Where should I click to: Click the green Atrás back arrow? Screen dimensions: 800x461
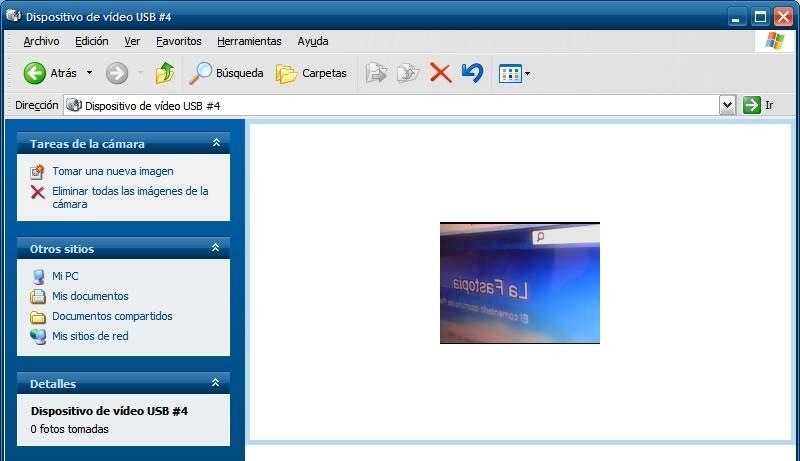(x=35, y=73)
